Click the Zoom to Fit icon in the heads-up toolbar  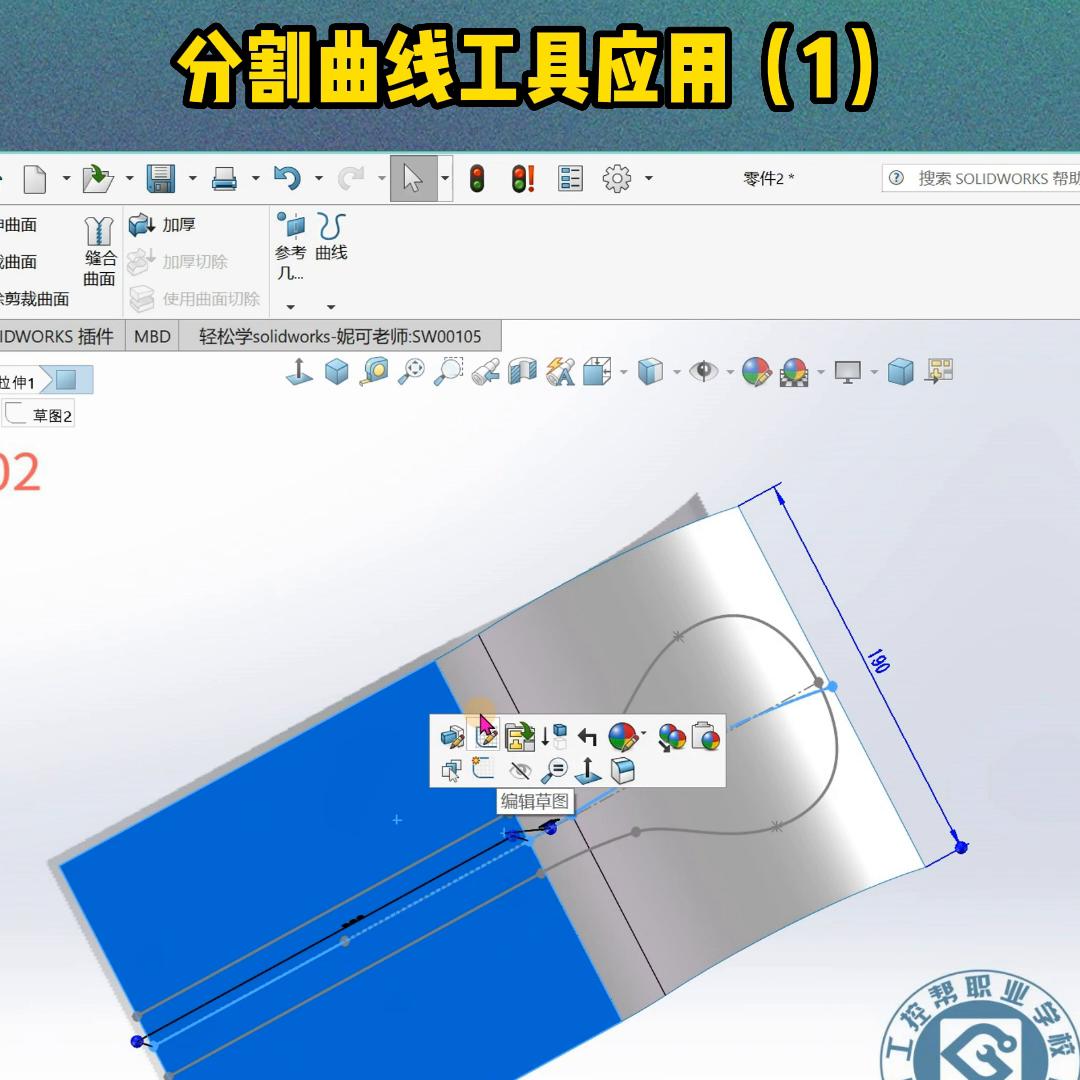tap(410, 372)
